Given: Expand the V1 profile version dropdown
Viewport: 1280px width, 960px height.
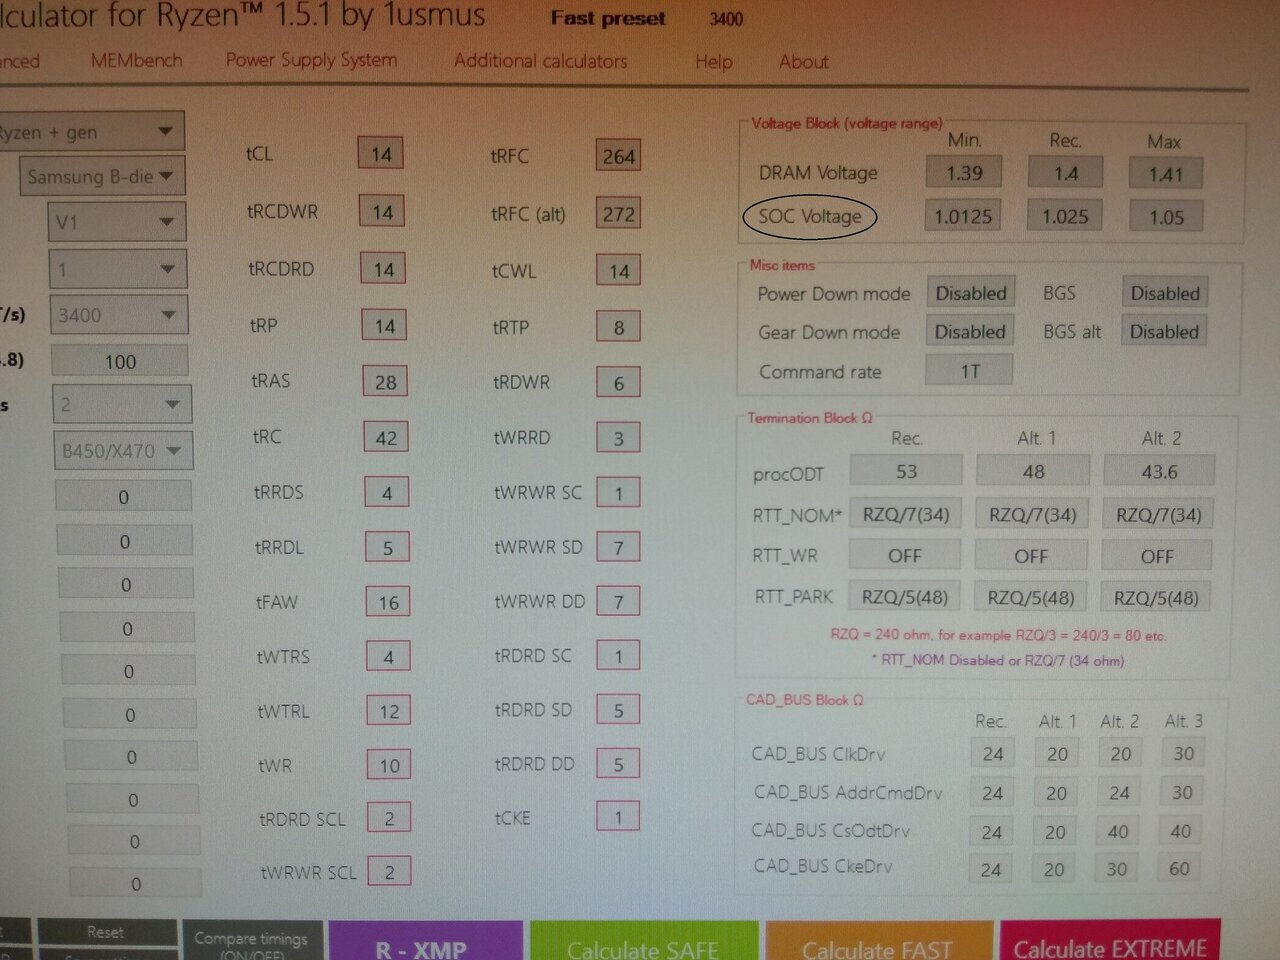Looking at the screenshot, I should pyautogui.click(x=117, y=222).
